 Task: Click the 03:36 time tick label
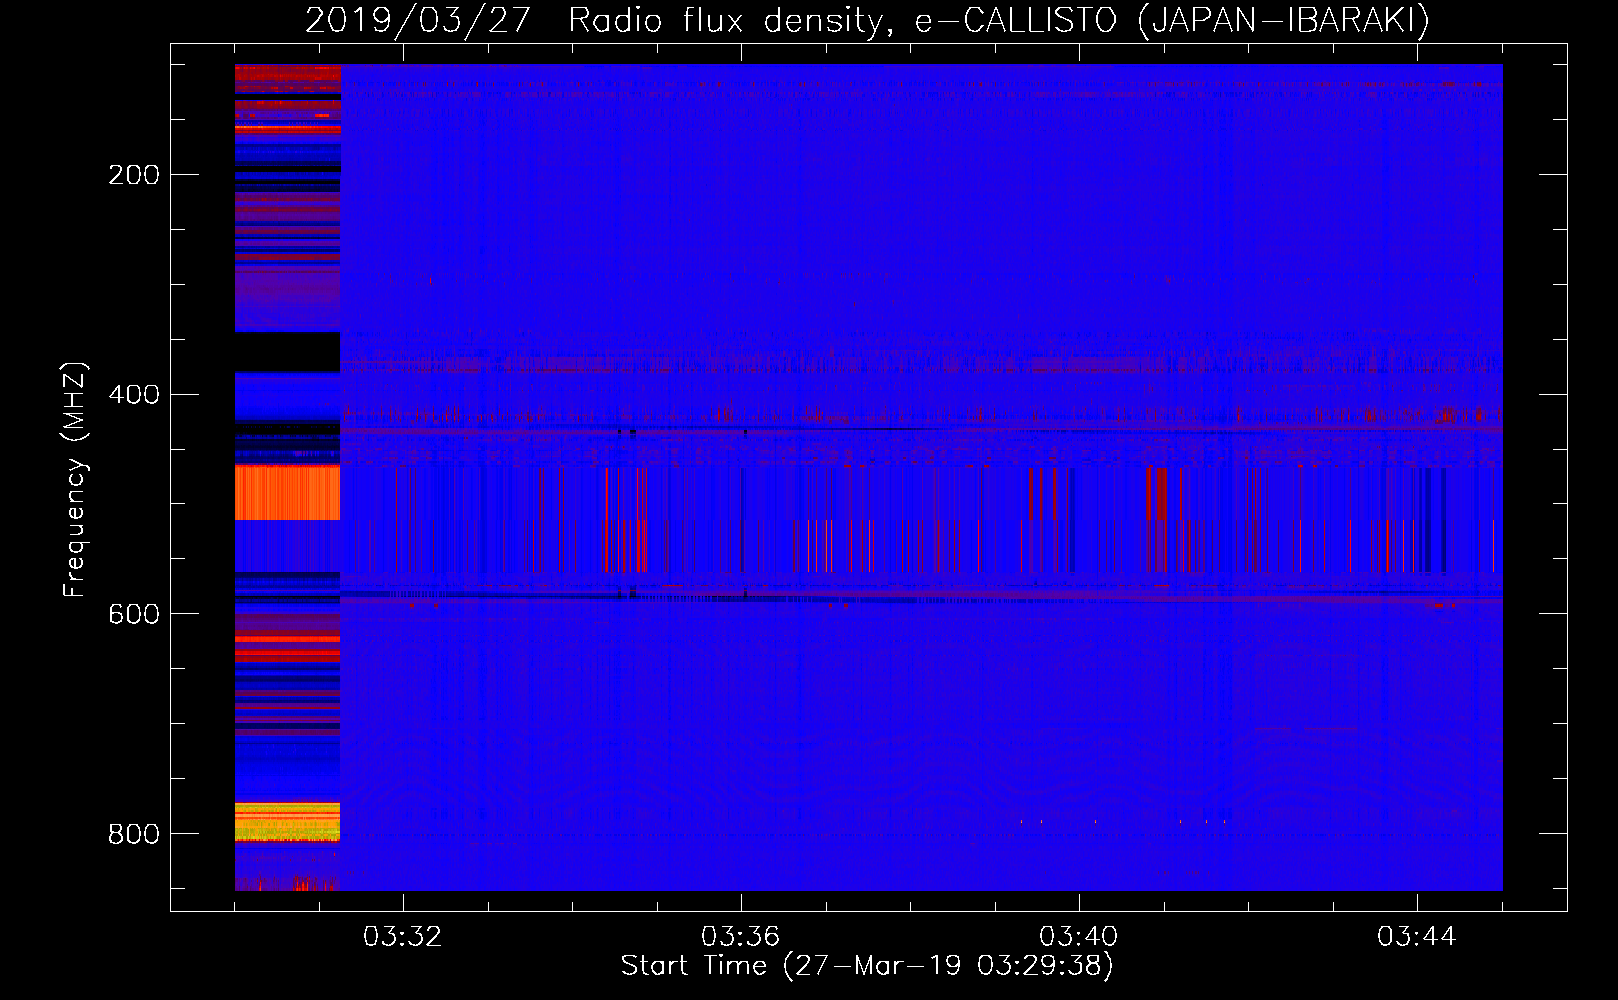(x=741, y=937)
